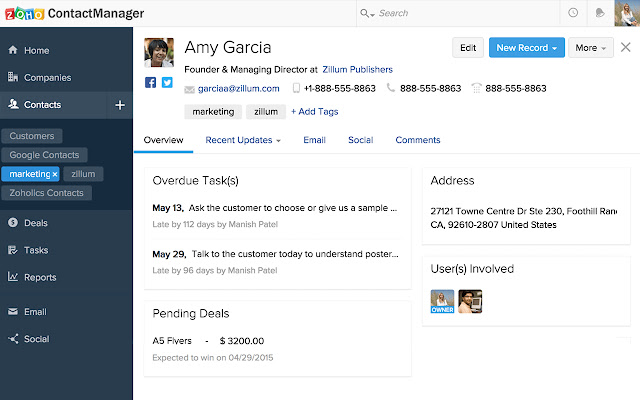Viewport: 640px width, 400px height.
Task: Click the garciaa@zillum.com email link
Action: tap(238, 88)
